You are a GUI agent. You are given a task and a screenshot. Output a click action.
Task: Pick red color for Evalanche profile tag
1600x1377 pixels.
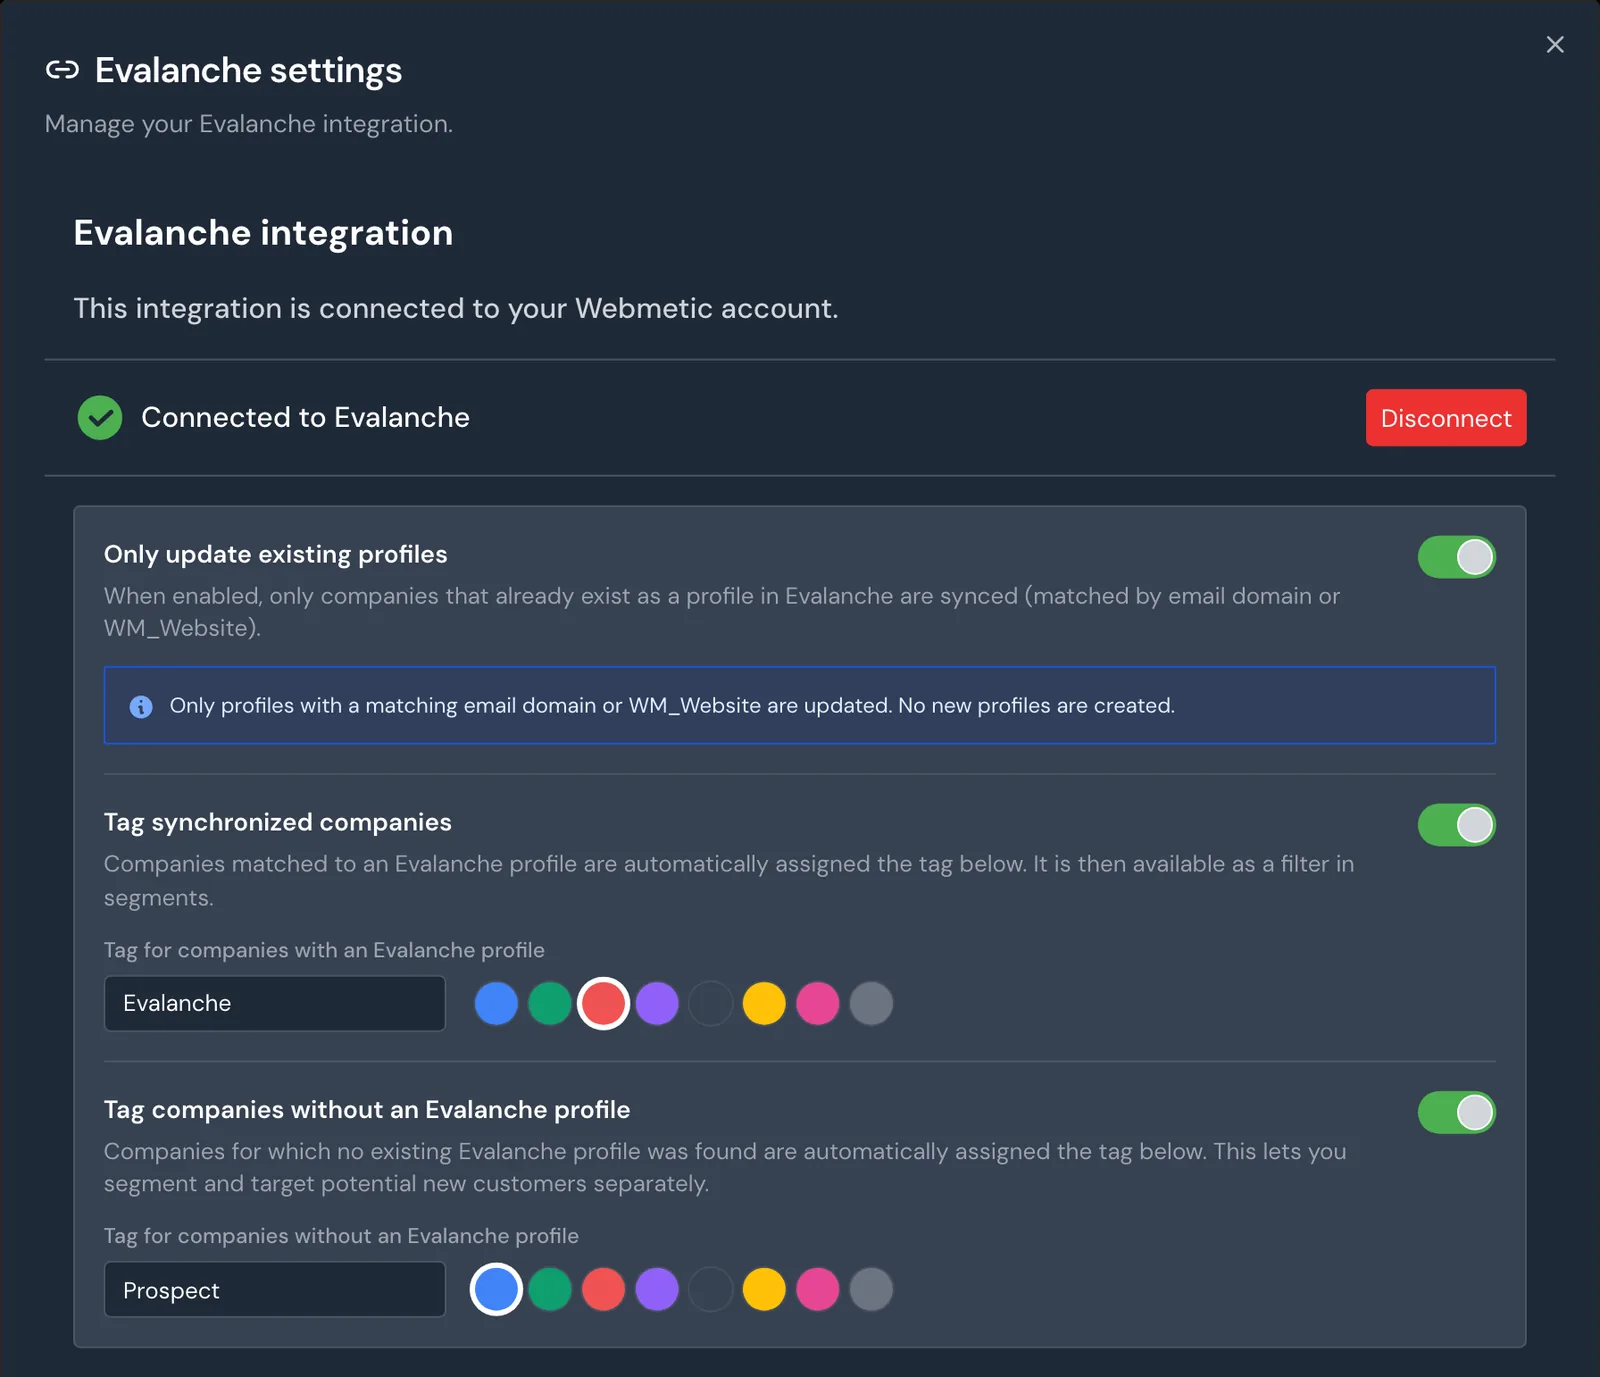tap(603, 1003)
